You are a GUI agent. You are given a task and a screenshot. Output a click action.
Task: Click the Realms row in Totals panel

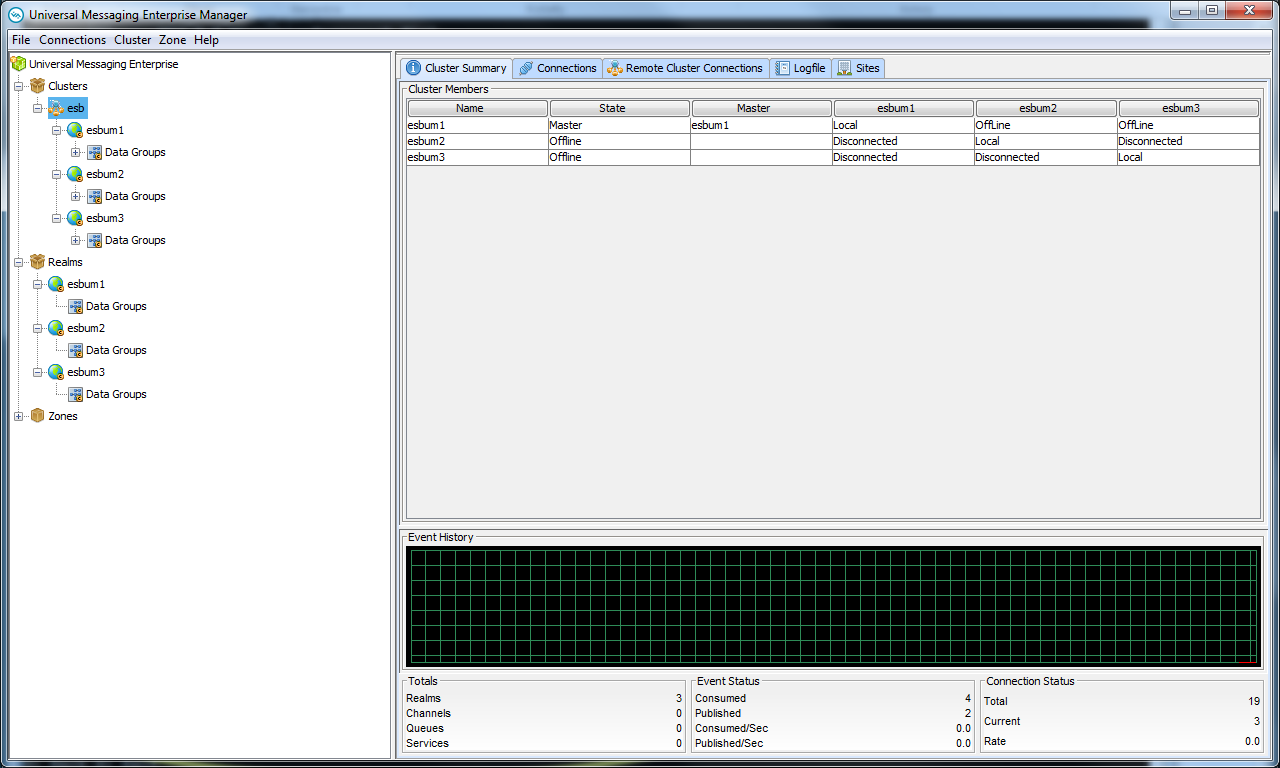click(x=544, y=698)
